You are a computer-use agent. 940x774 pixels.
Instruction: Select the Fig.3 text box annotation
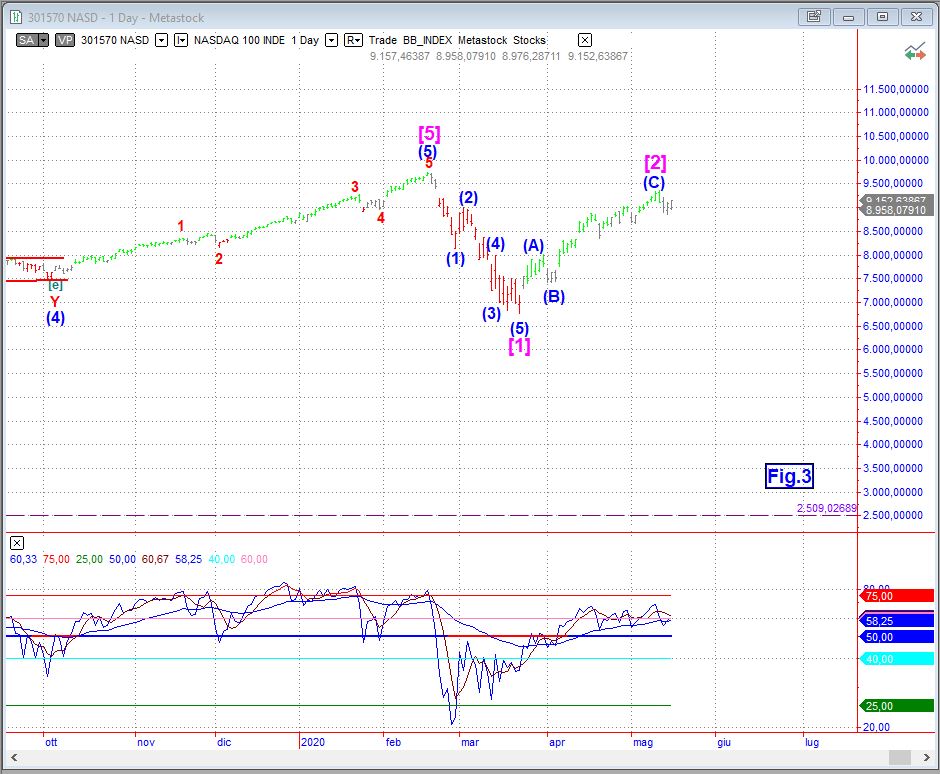pos(789,476)
